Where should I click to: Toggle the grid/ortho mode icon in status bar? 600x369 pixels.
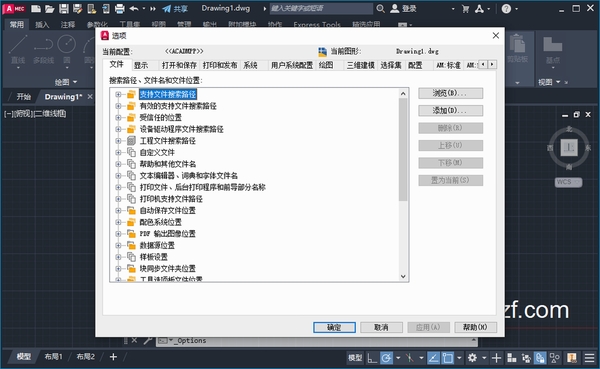click(372, 358)
